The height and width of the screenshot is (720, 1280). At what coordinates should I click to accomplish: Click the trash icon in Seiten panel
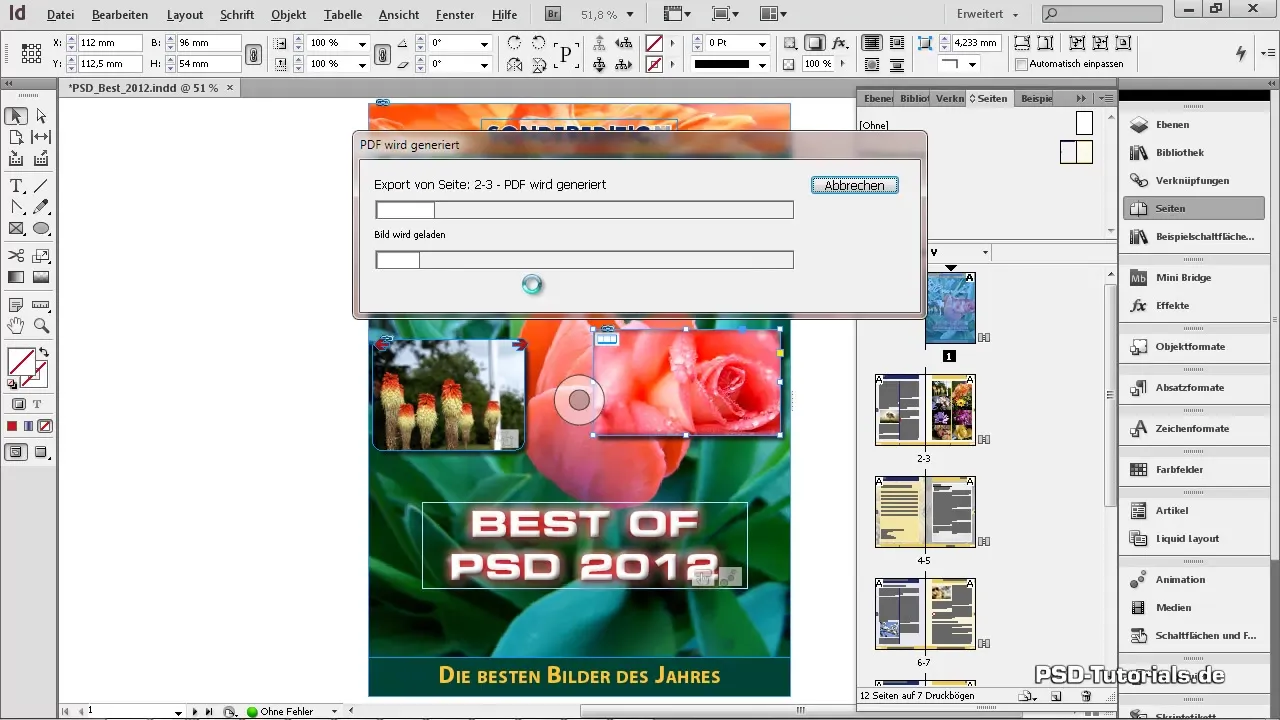click(1087, 696)
